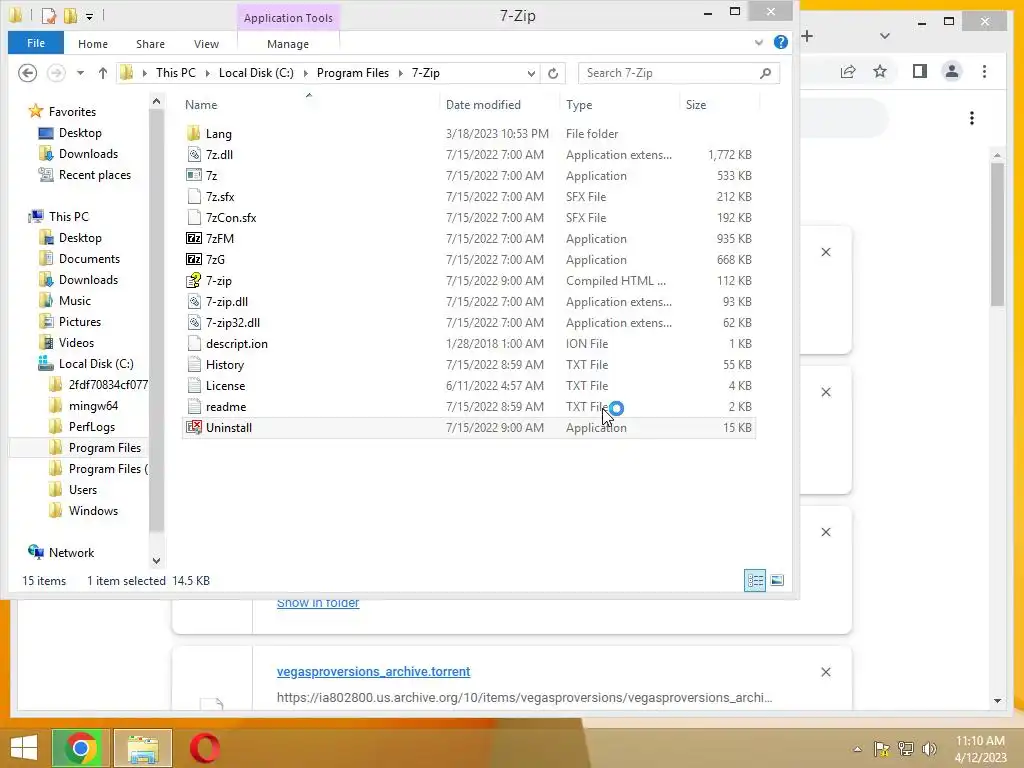The width and height of the screenshot is (1024, 768).
Task: Show hidden tray icons arrow
Action: coord(857,749)
